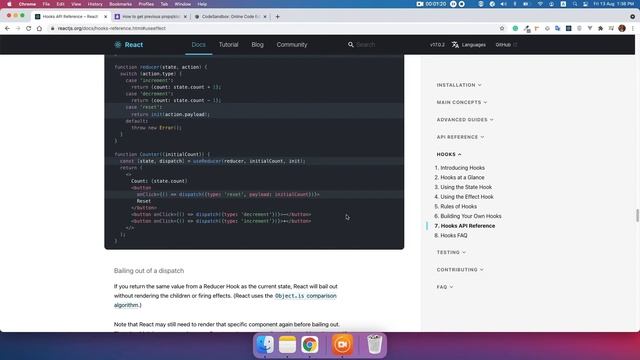Expand the FAQ sidebar section
Image resolution: width=640 pixels, height=360 pixels.
[444, 287]
